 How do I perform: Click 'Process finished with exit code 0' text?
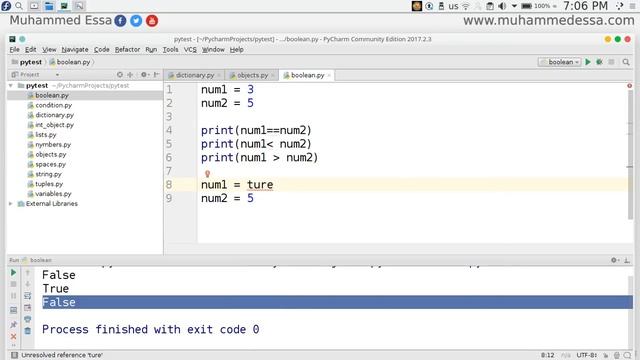click(x=151, y=329)
